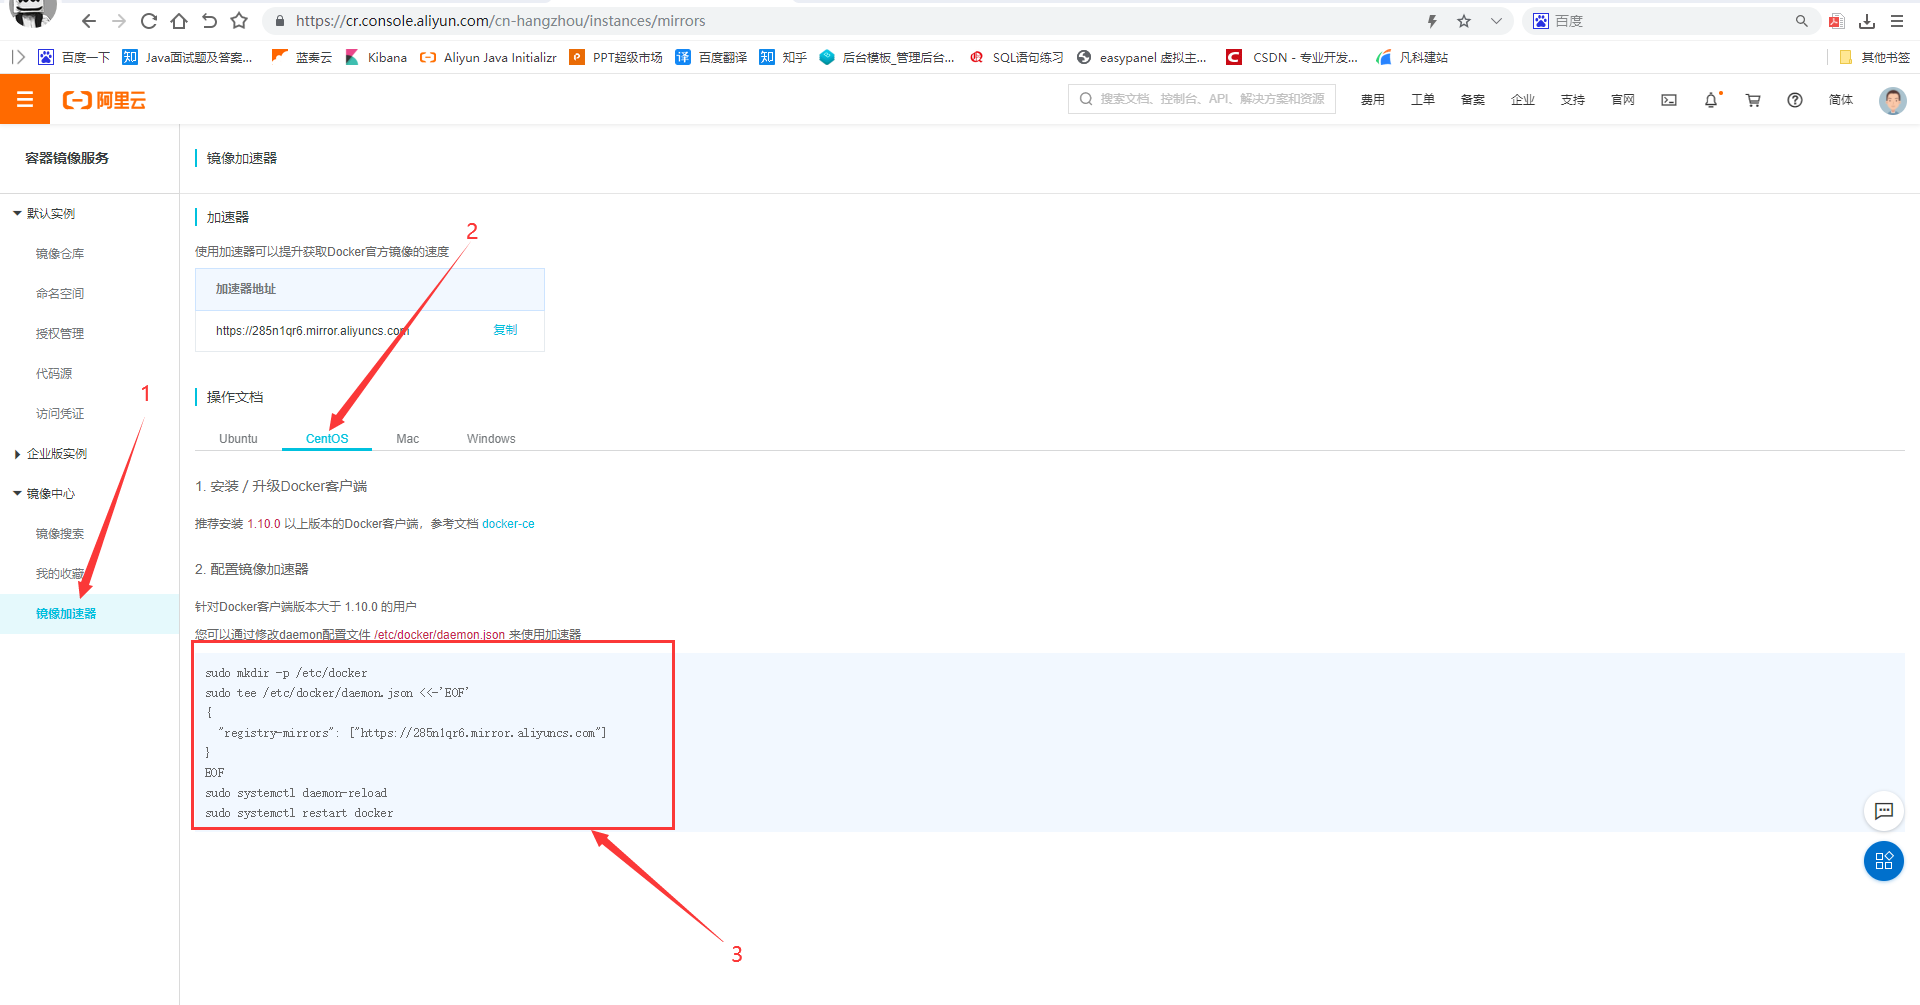Add favorite with star icon right of address bar
Image resolution: width=1920 pixels, height=1005 pixels.
click(x=1464, y=21)
